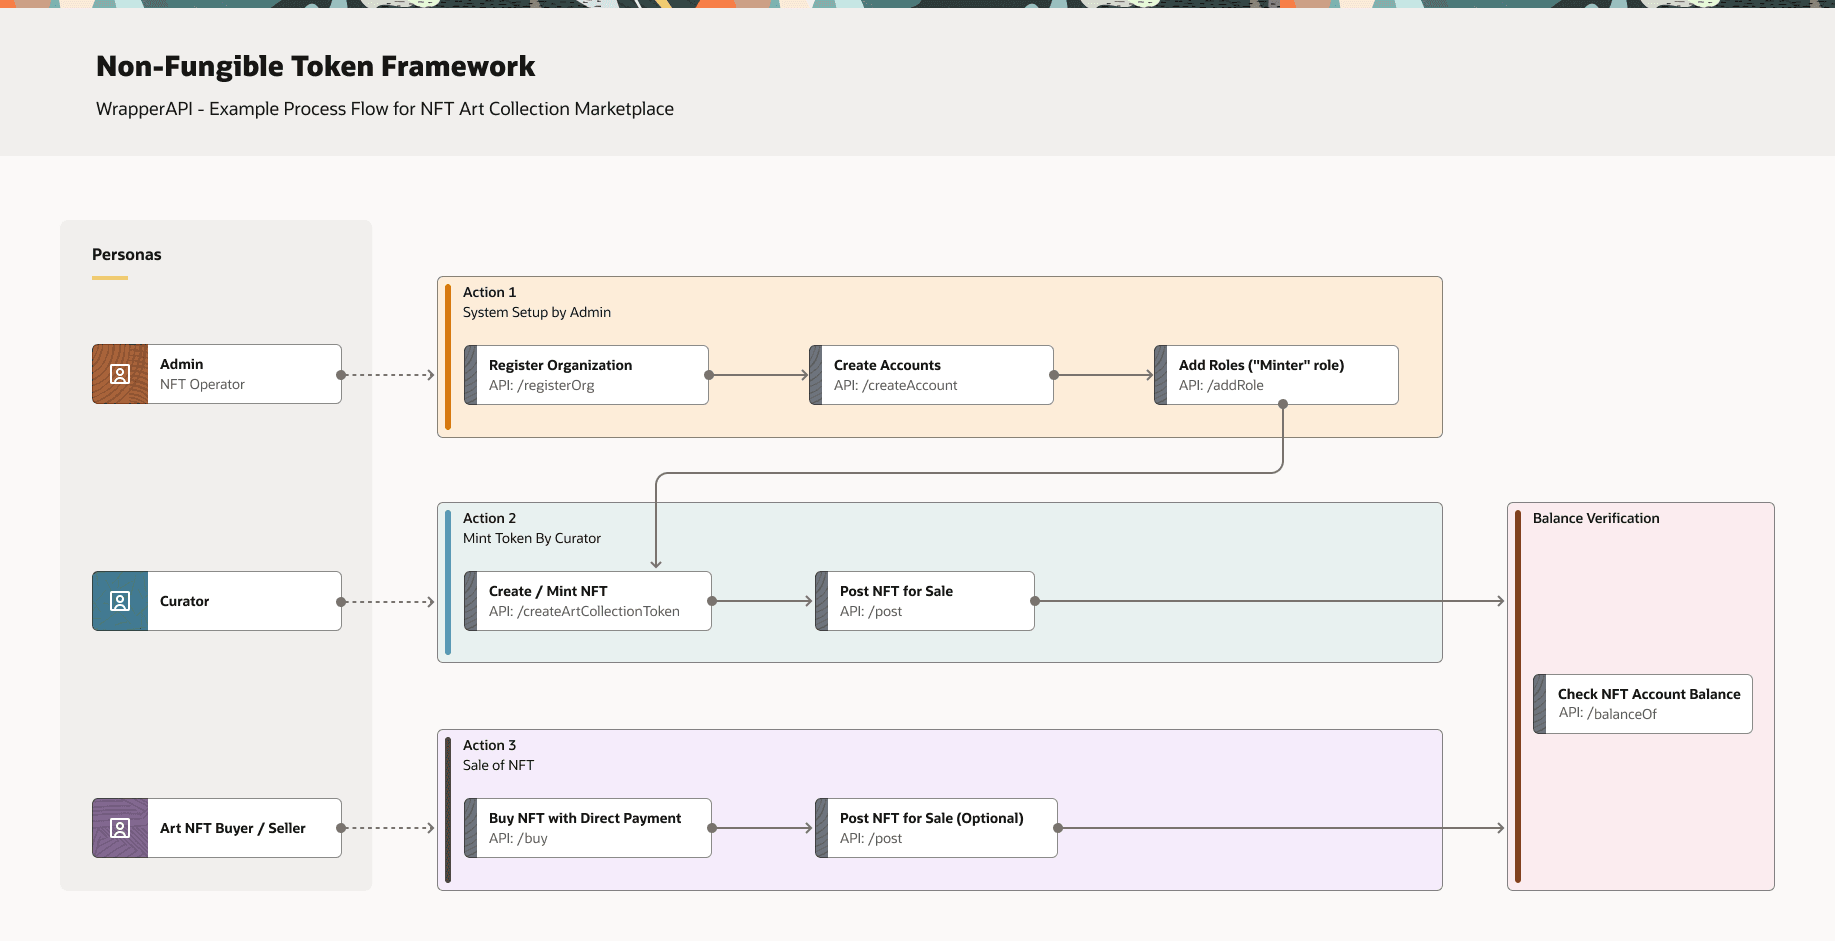Click the Curator persona icon

tap(120, 601)
